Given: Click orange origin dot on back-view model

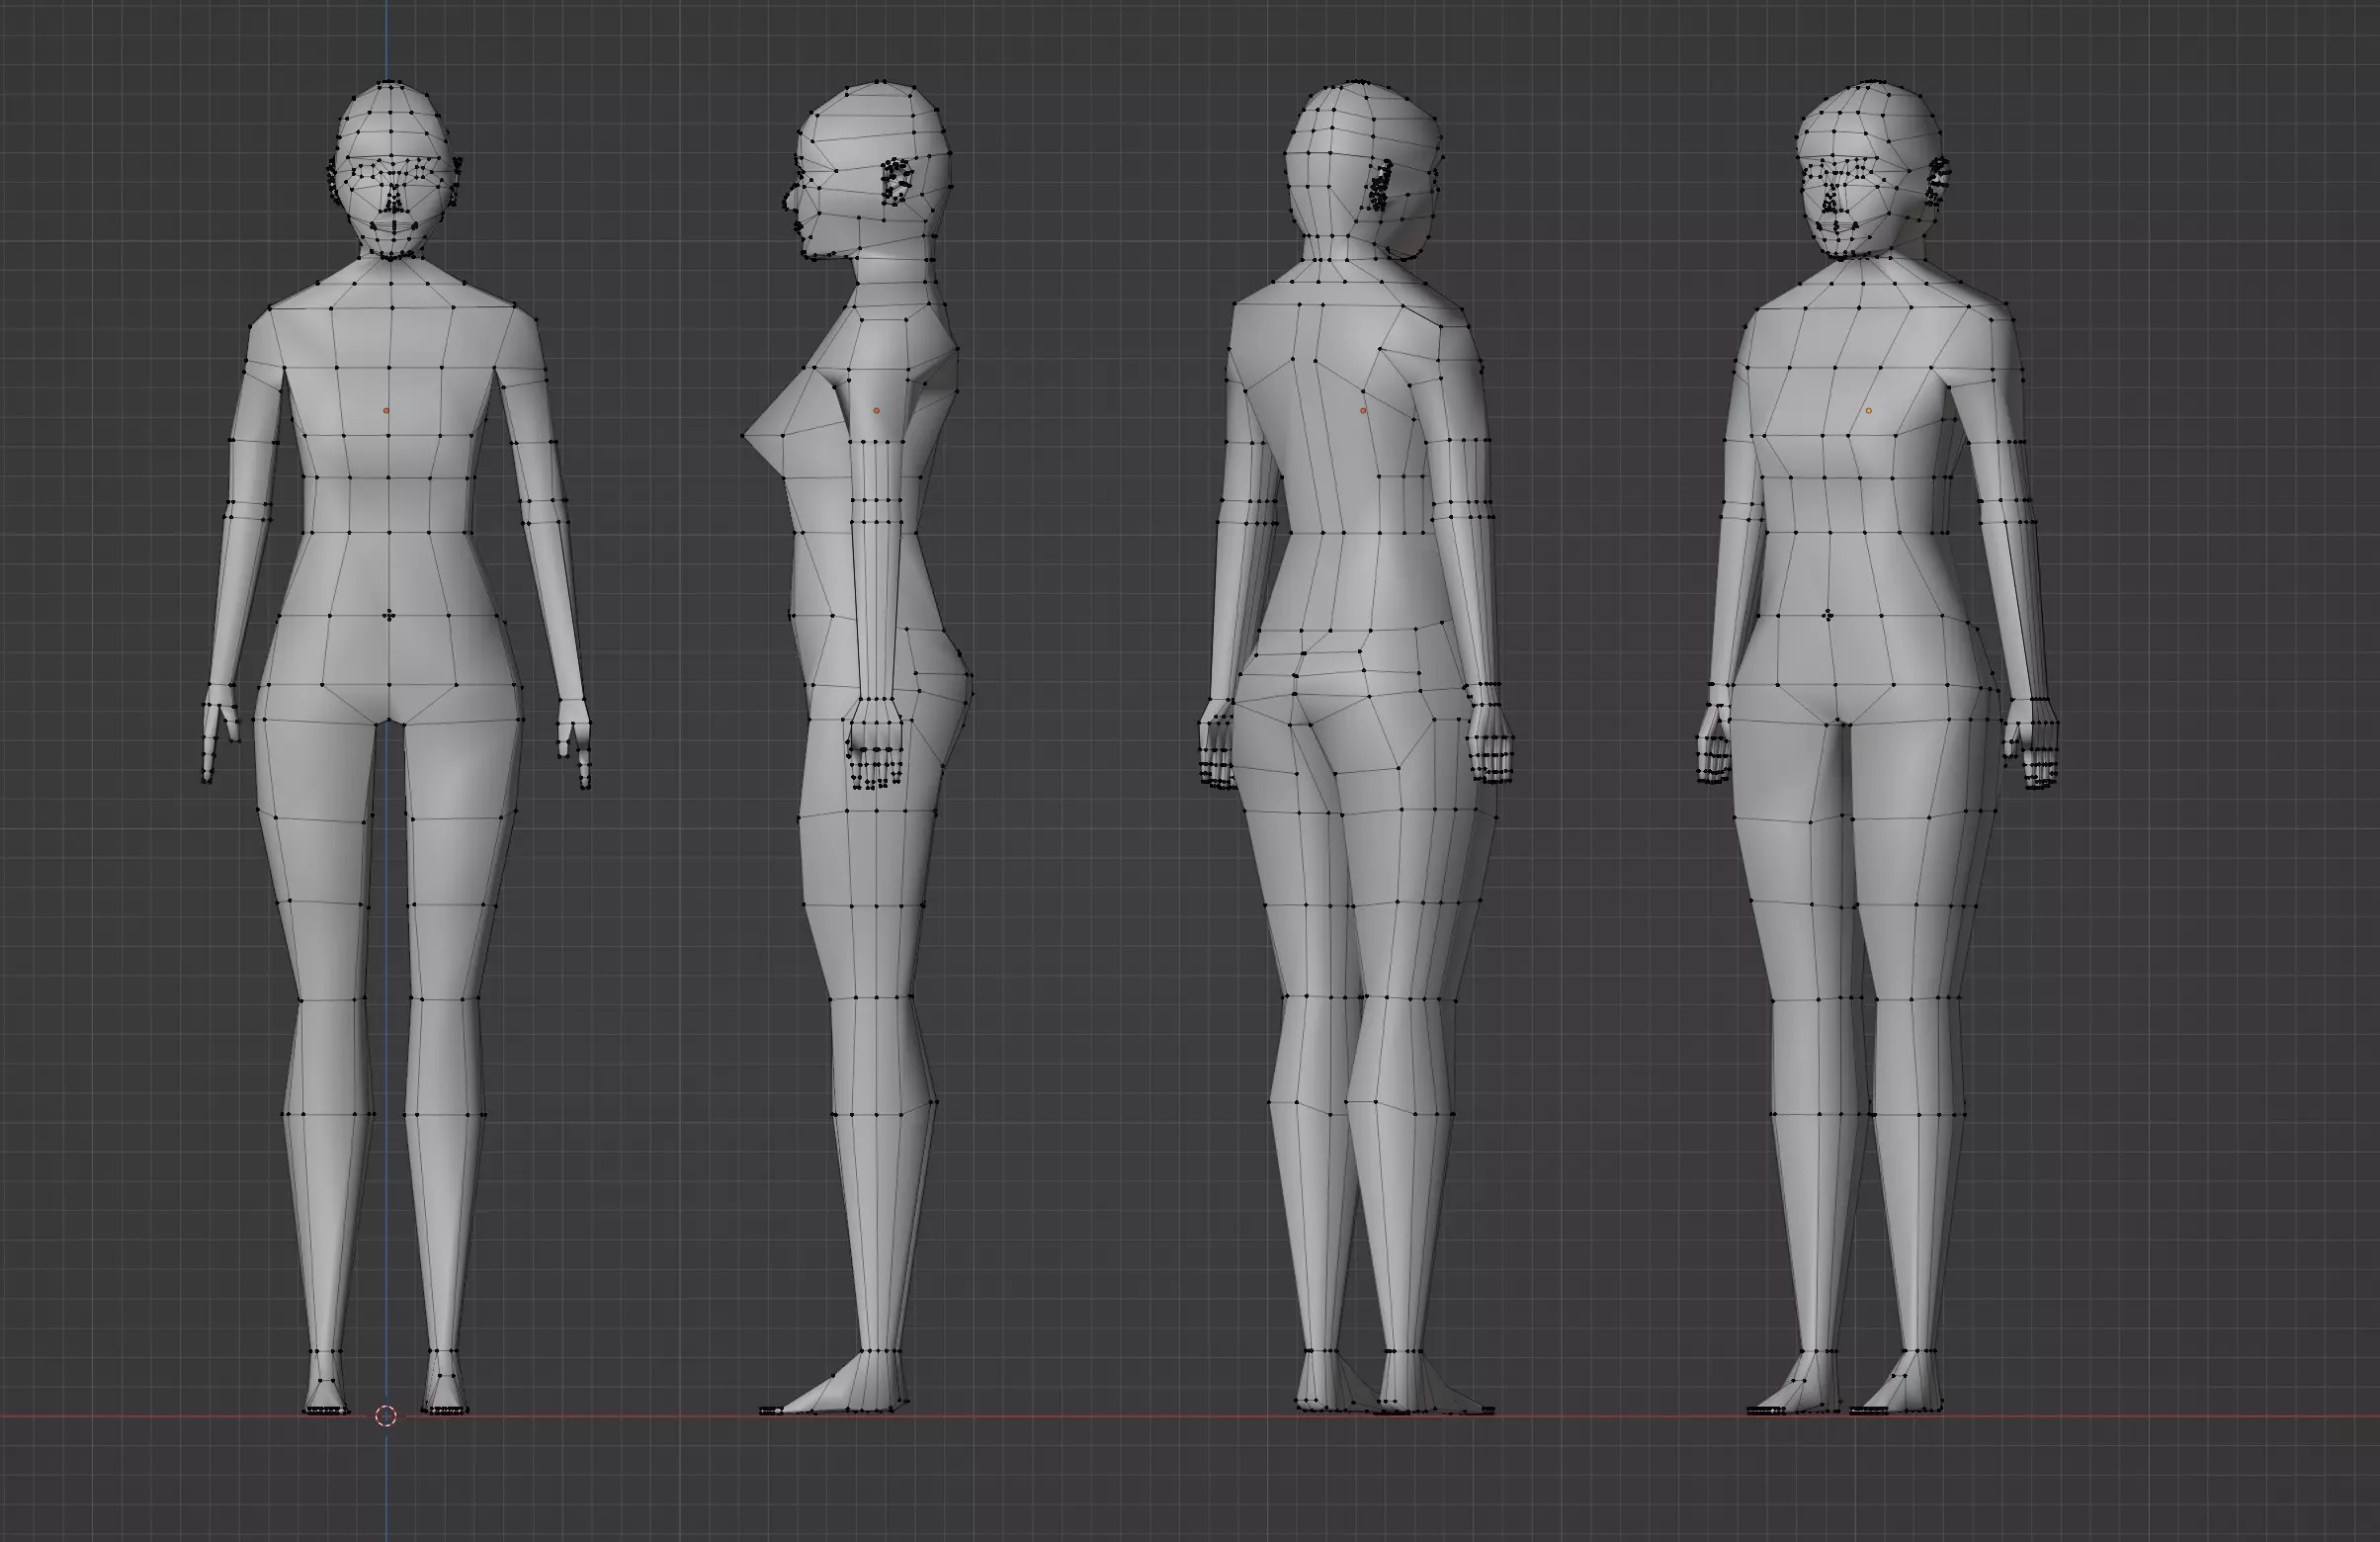Looking at the screenshot, I should (1363, 410).
